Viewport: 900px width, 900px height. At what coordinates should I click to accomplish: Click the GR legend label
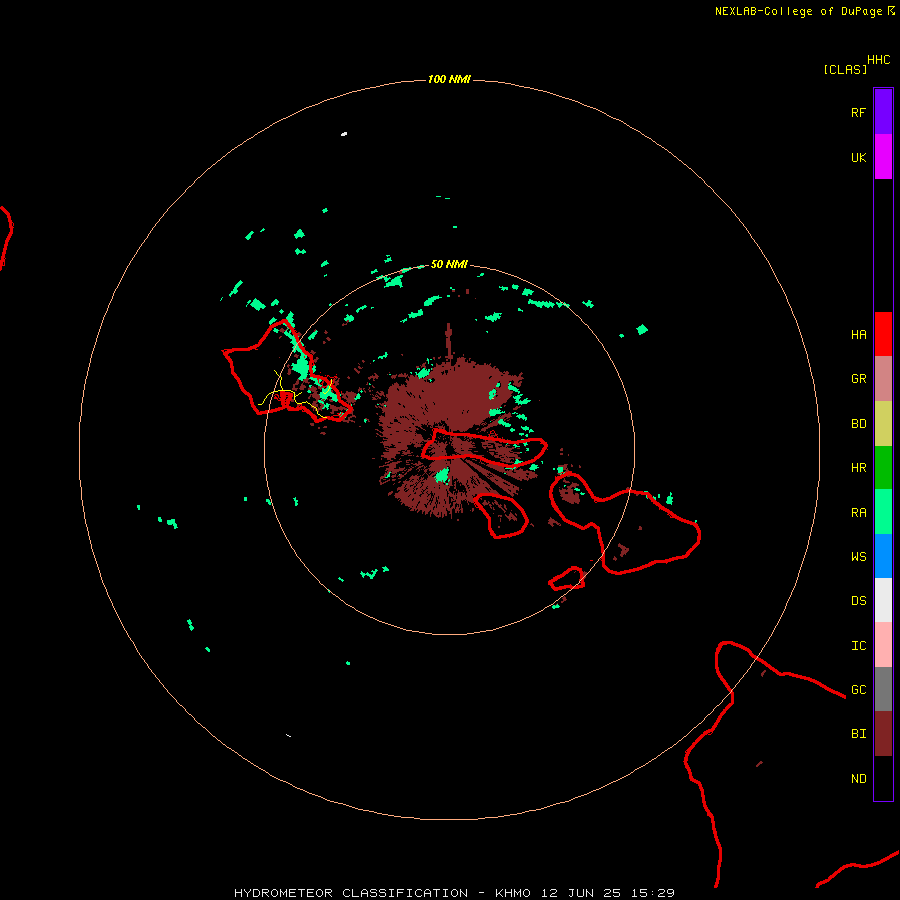pos(859,379)
